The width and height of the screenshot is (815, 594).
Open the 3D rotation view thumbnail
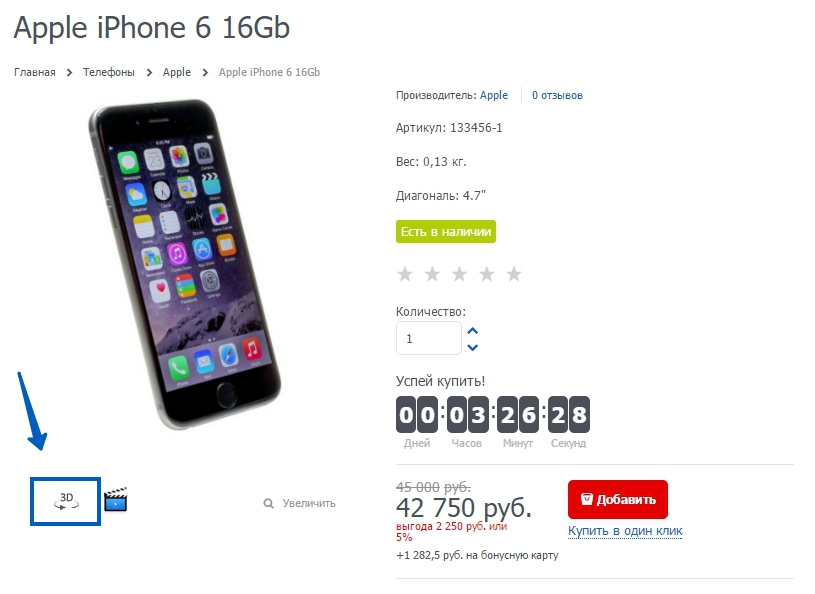(x=65, y=501)
